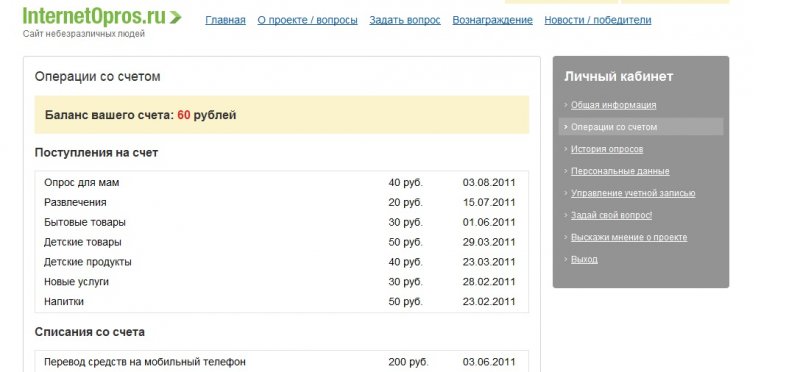
Task: Click Перевод средств на мобильный телефон row
Action: [281, 362]
